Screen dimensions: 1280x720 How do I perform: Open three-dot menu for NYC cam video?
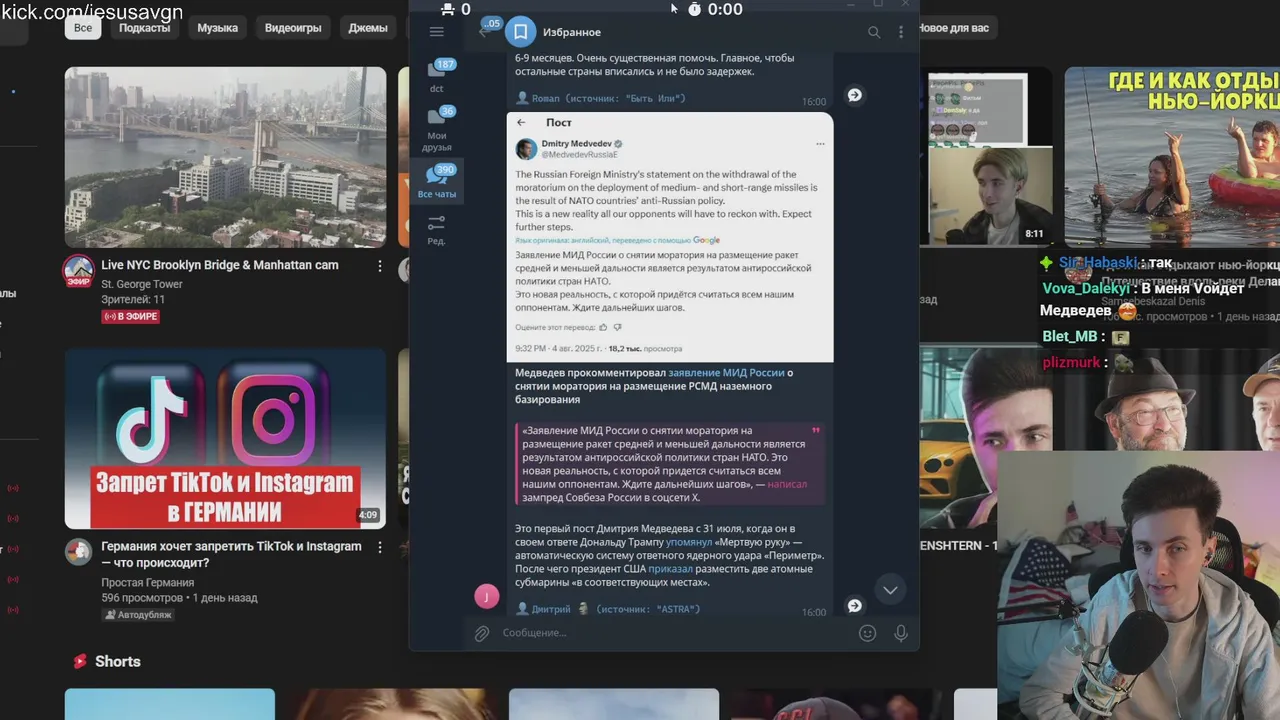click(380, 266)
